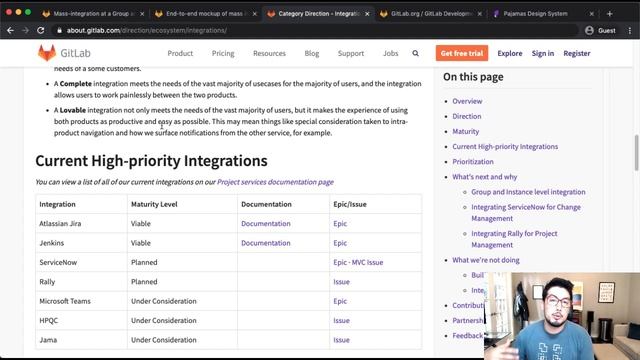Open the Product menu

click(180, 53)
